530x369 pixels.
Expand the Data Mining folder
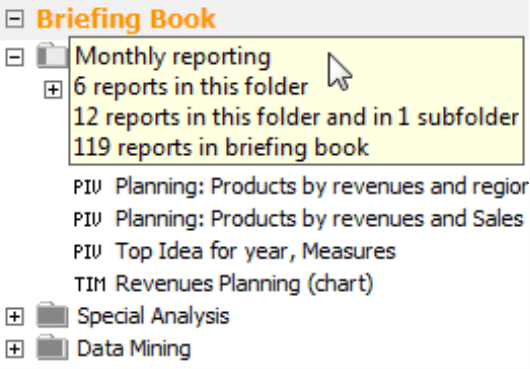tap(15, 349)
